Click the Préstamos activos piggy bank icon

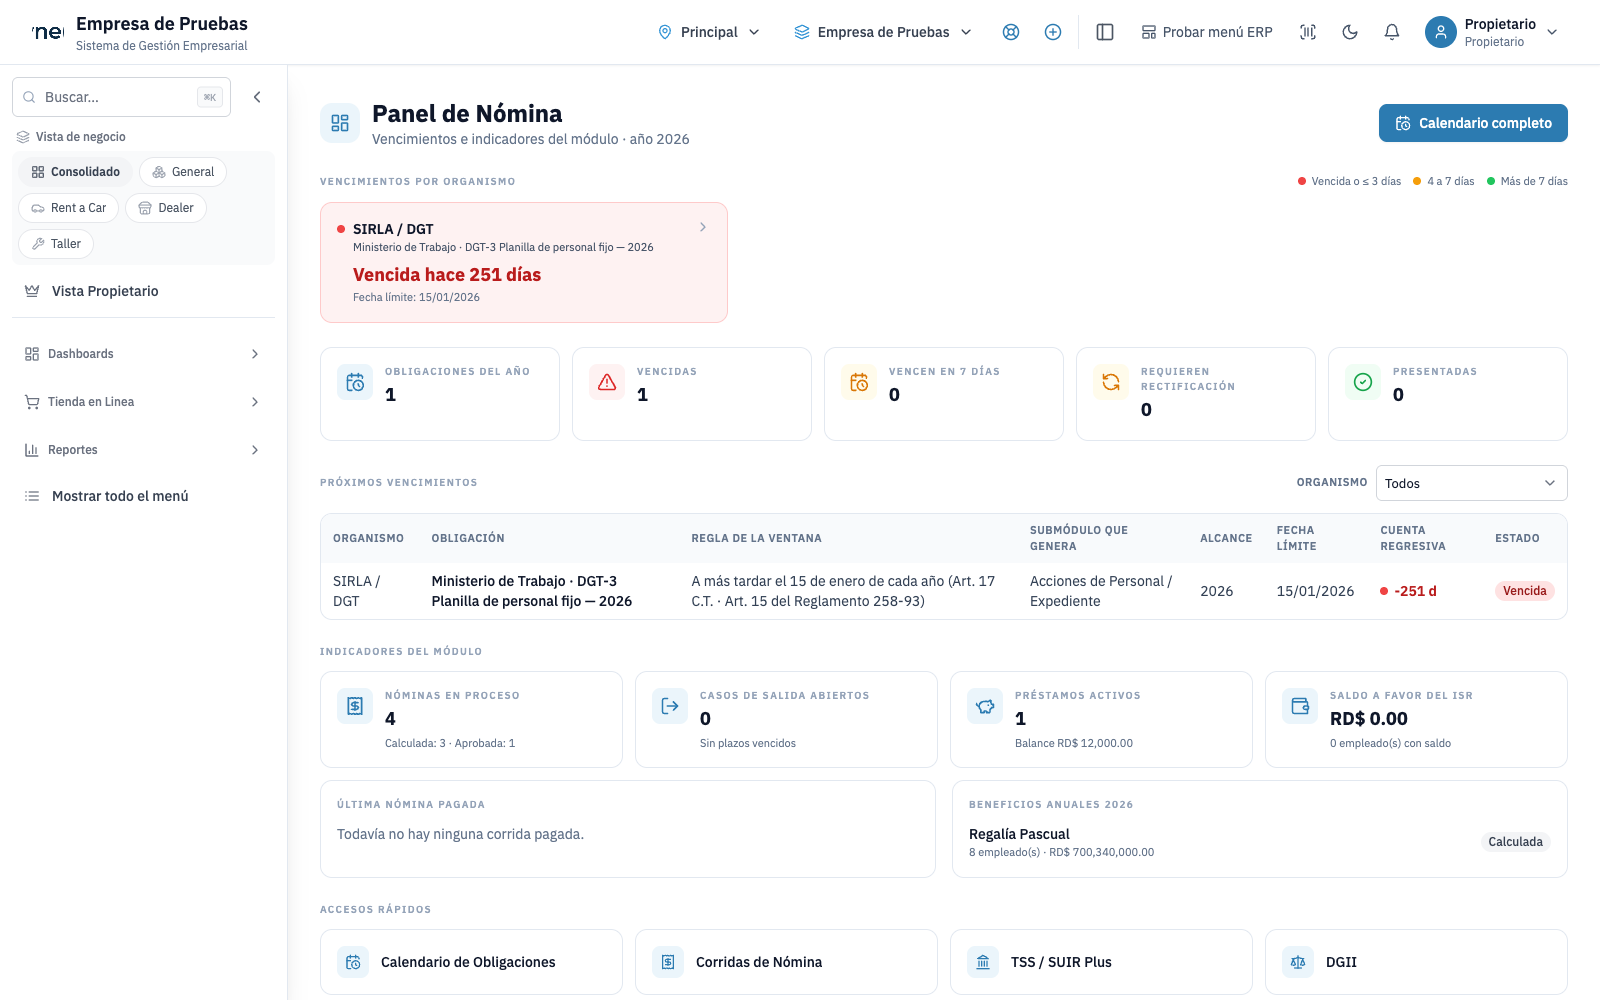(x=985, y=706)
